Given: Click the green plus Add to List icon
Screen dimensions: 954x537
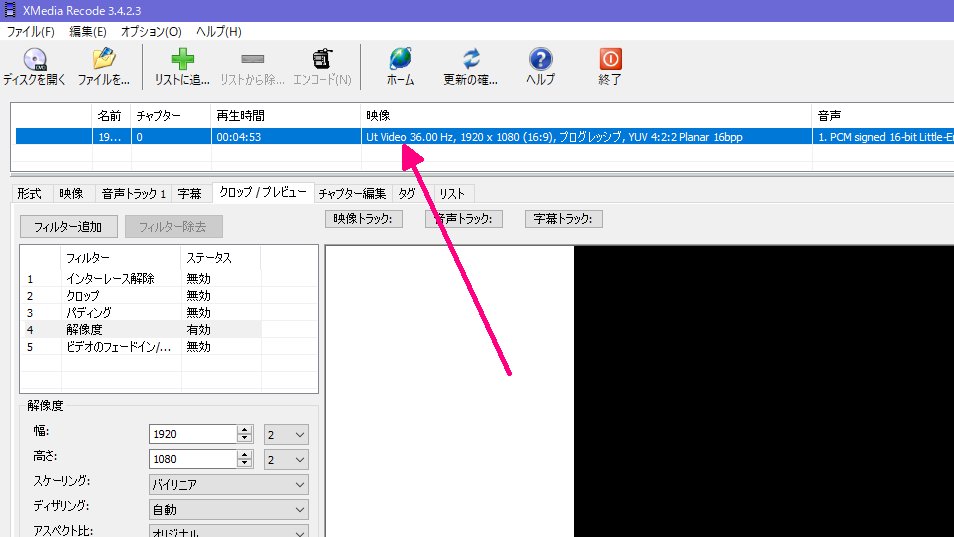Looking at the screenshot, I should coord(182,59).
